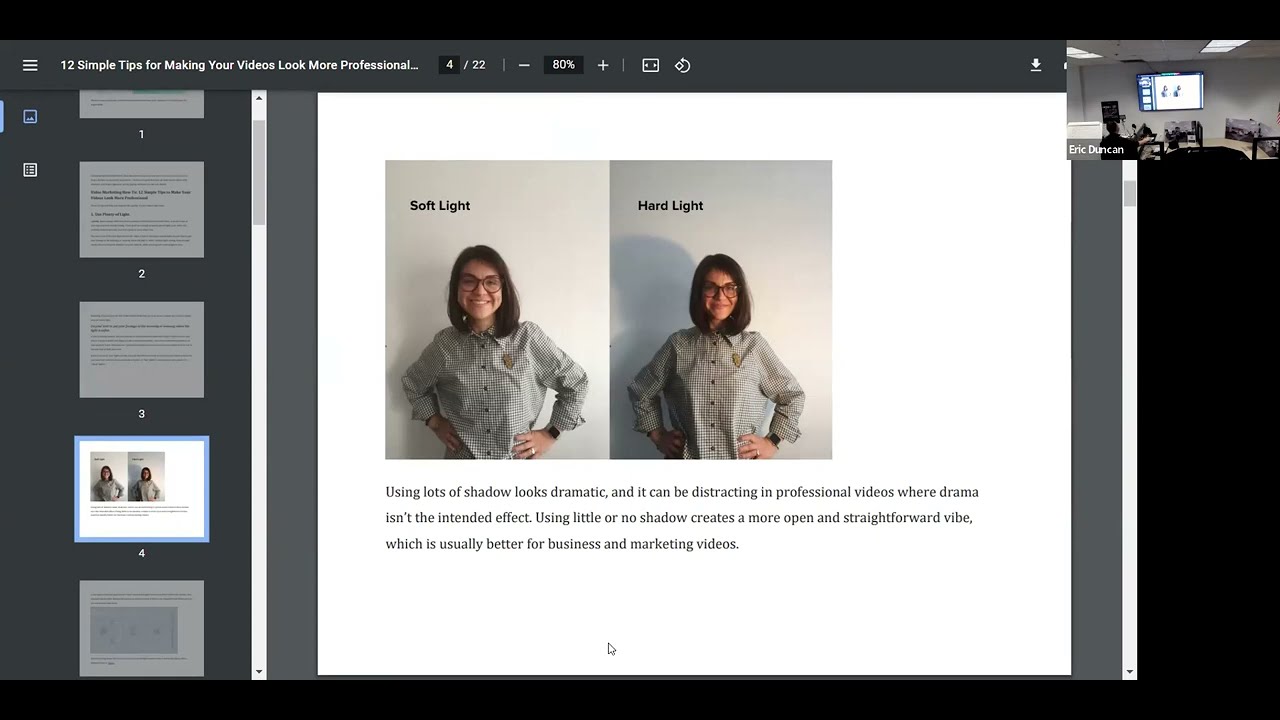Edit the current page number field
This screenshot has height=720, width=1280.
[x=449, y=65]
